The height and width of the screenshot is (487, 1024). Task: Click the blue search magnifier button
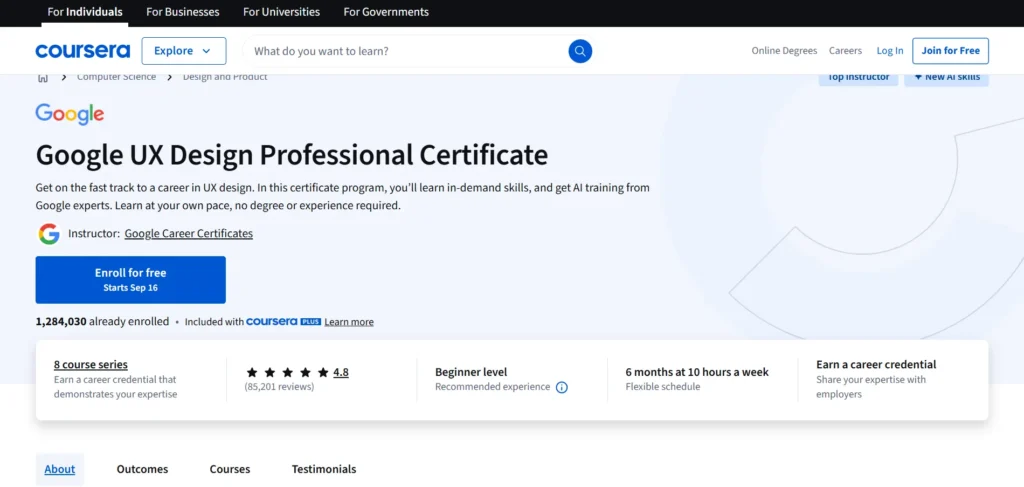pyautogui.click(x=580, y=51)
